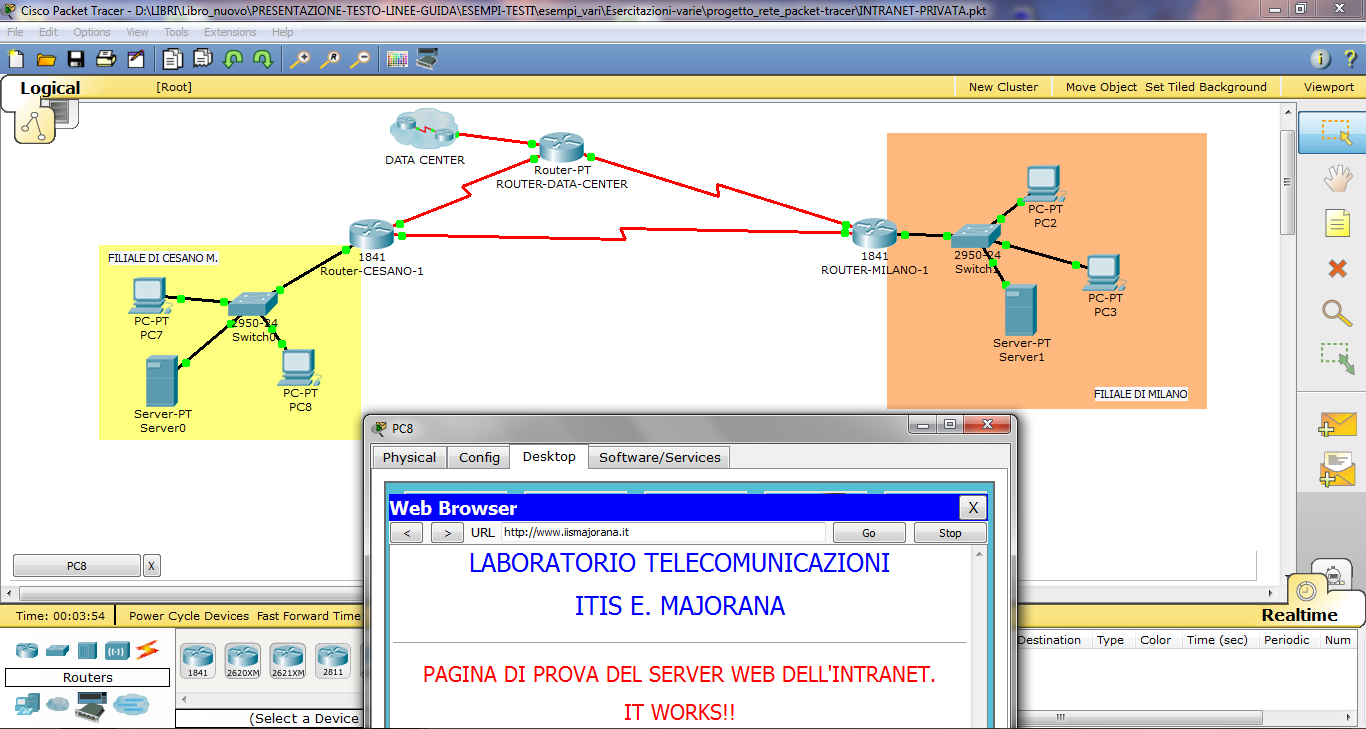The height and width of the screenshot is (729, 1366).
Task: Select the Resize Shape tool
Action: point(1338,359)
